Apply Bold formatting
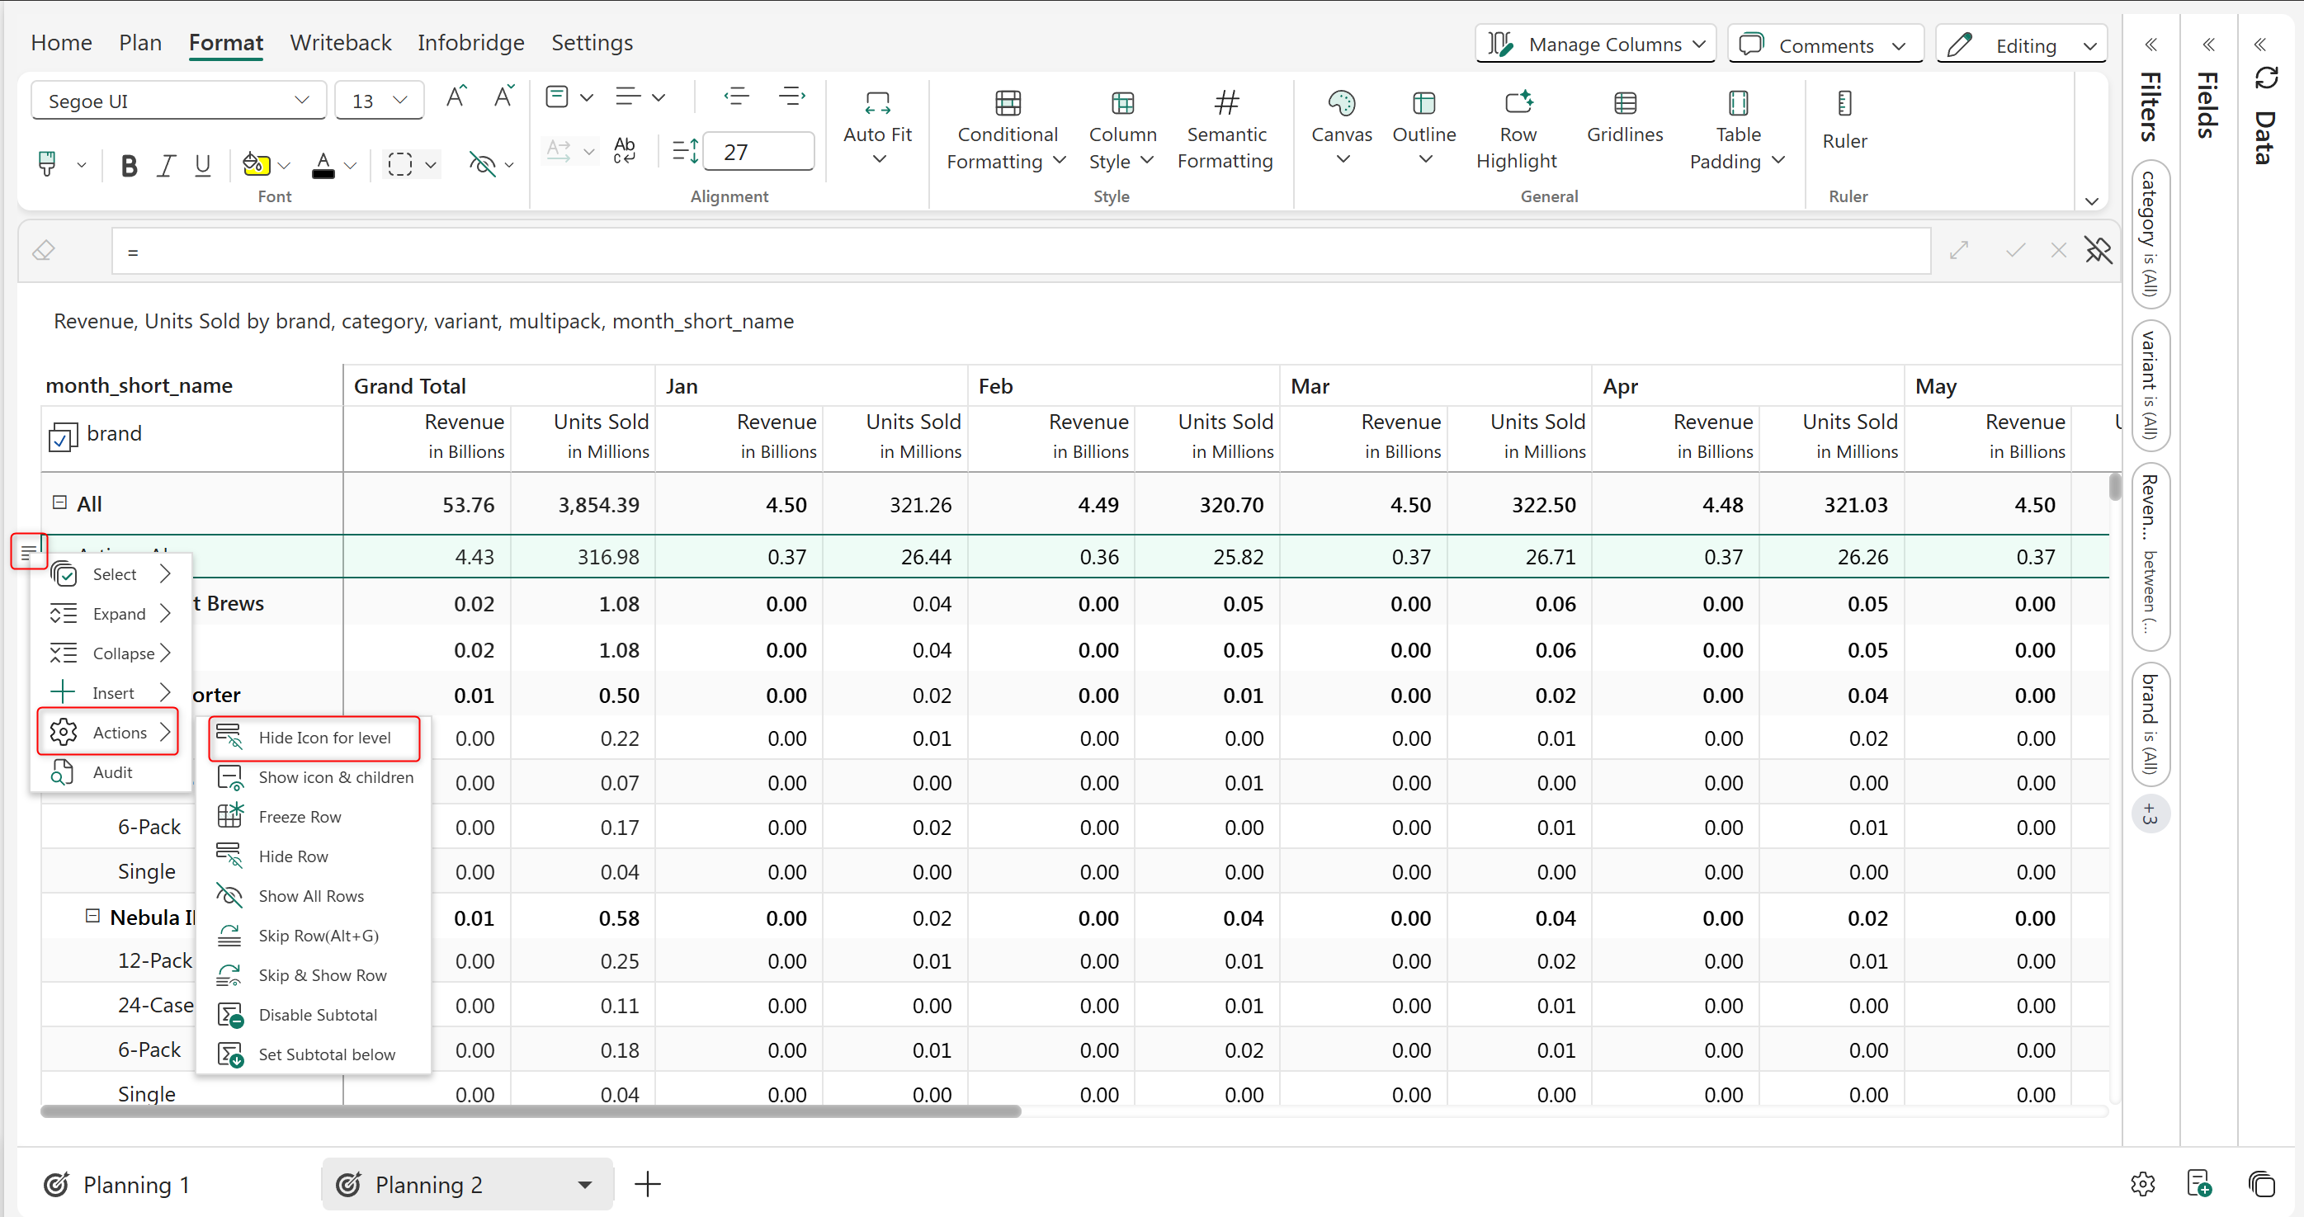Screen dimensions: 2304x1217 click(128, 165)
